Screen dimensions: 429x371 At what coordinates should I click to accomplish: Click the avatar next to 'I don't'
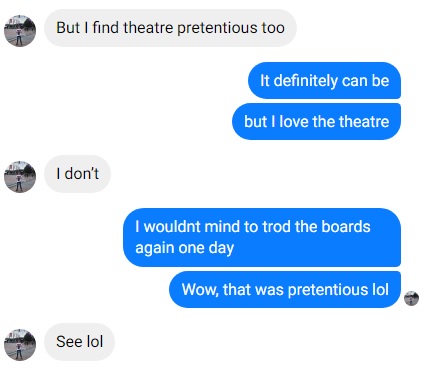20,177
